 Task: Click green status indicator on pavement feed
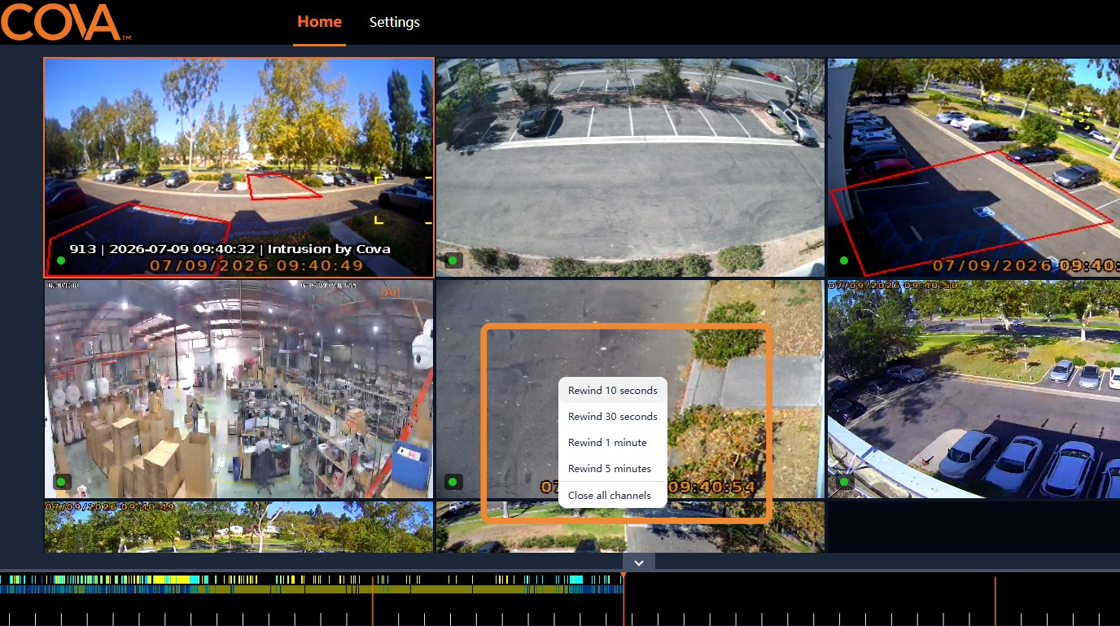point(452,482)
